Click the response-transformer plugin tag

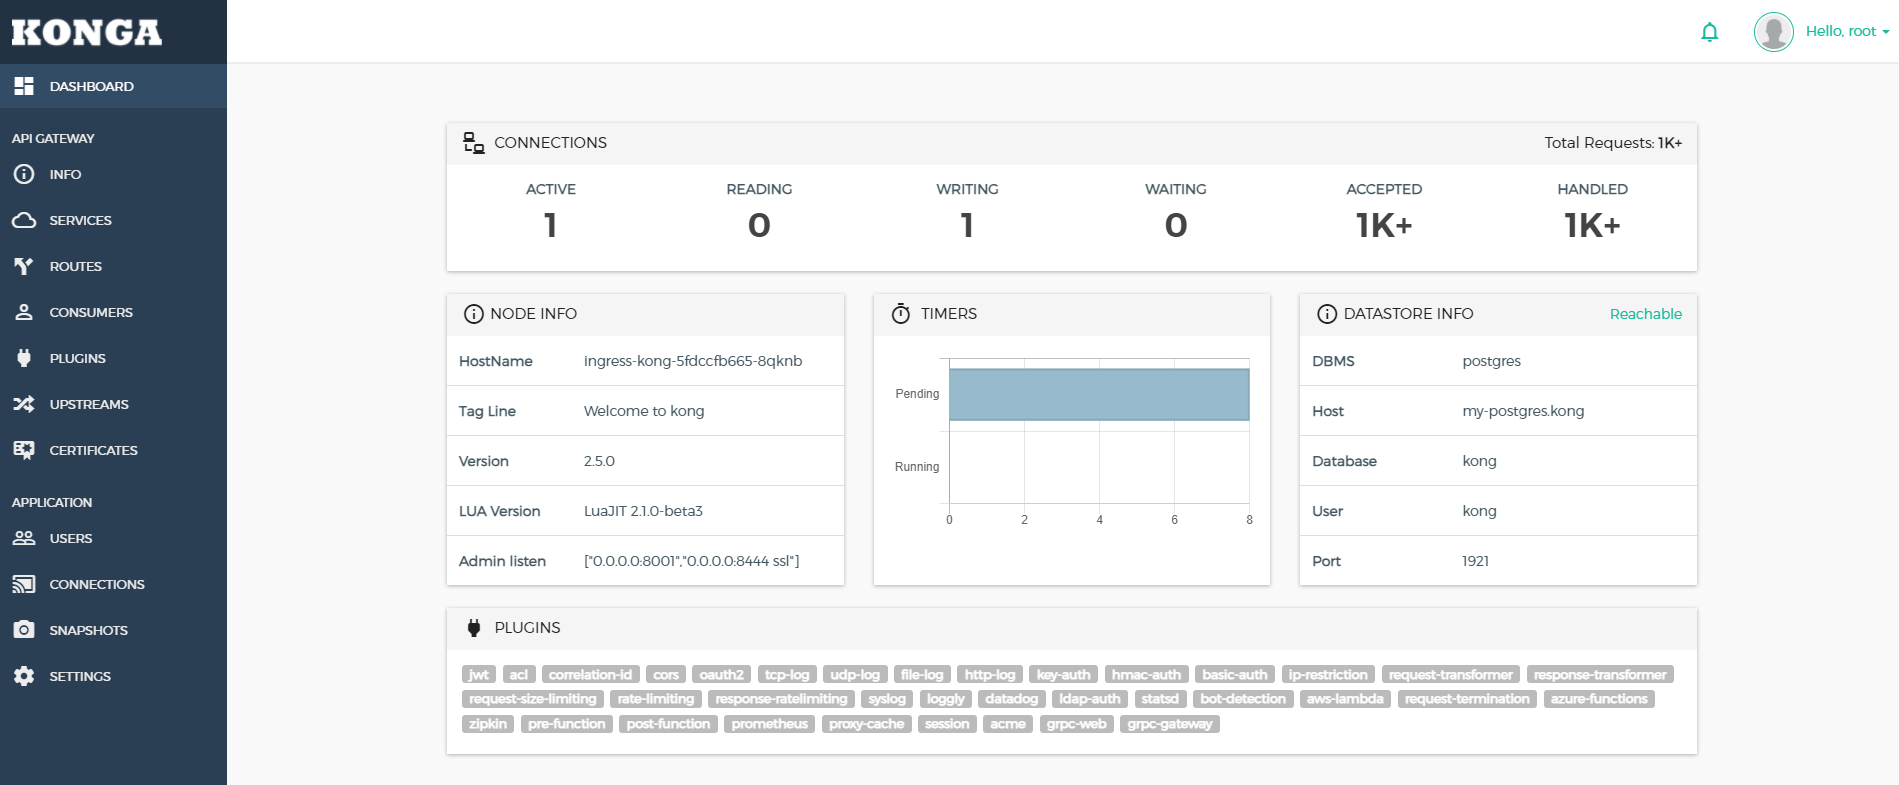coord(1600,675)
